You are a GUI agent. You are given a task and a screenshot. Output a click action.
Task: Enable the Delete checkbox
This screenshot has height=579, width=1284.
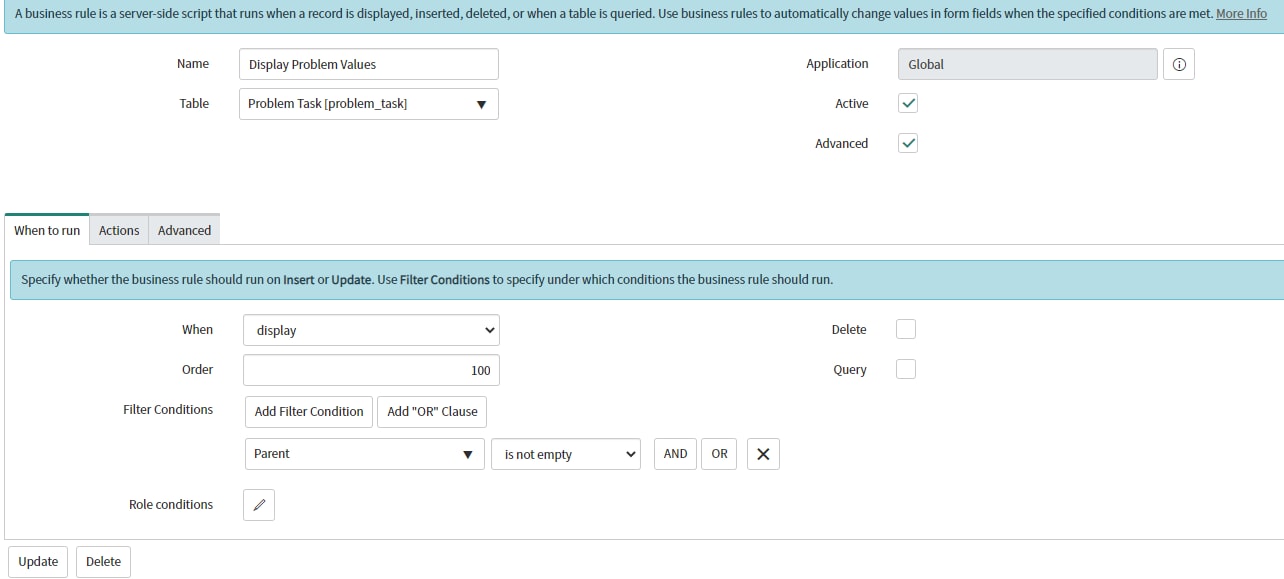tap(905, 329)
